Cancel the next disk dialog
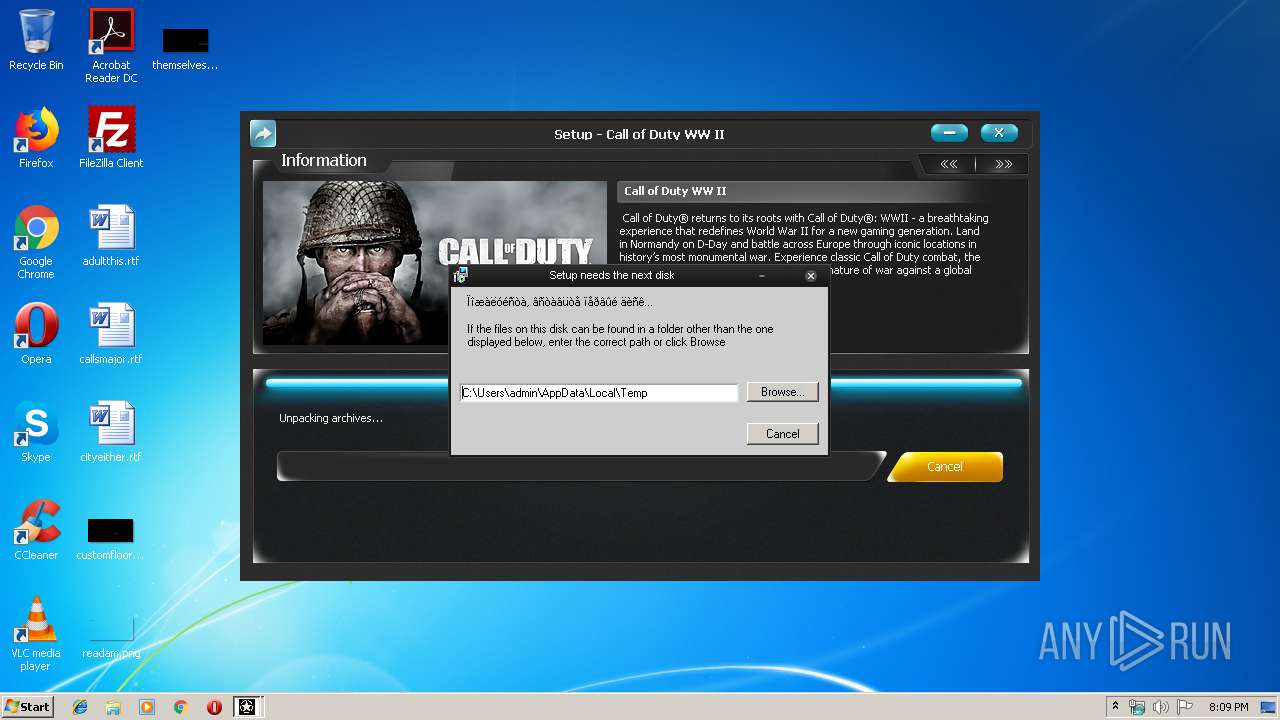The width and height of the screenshot is (1280, 720). [x=782, y=434]
